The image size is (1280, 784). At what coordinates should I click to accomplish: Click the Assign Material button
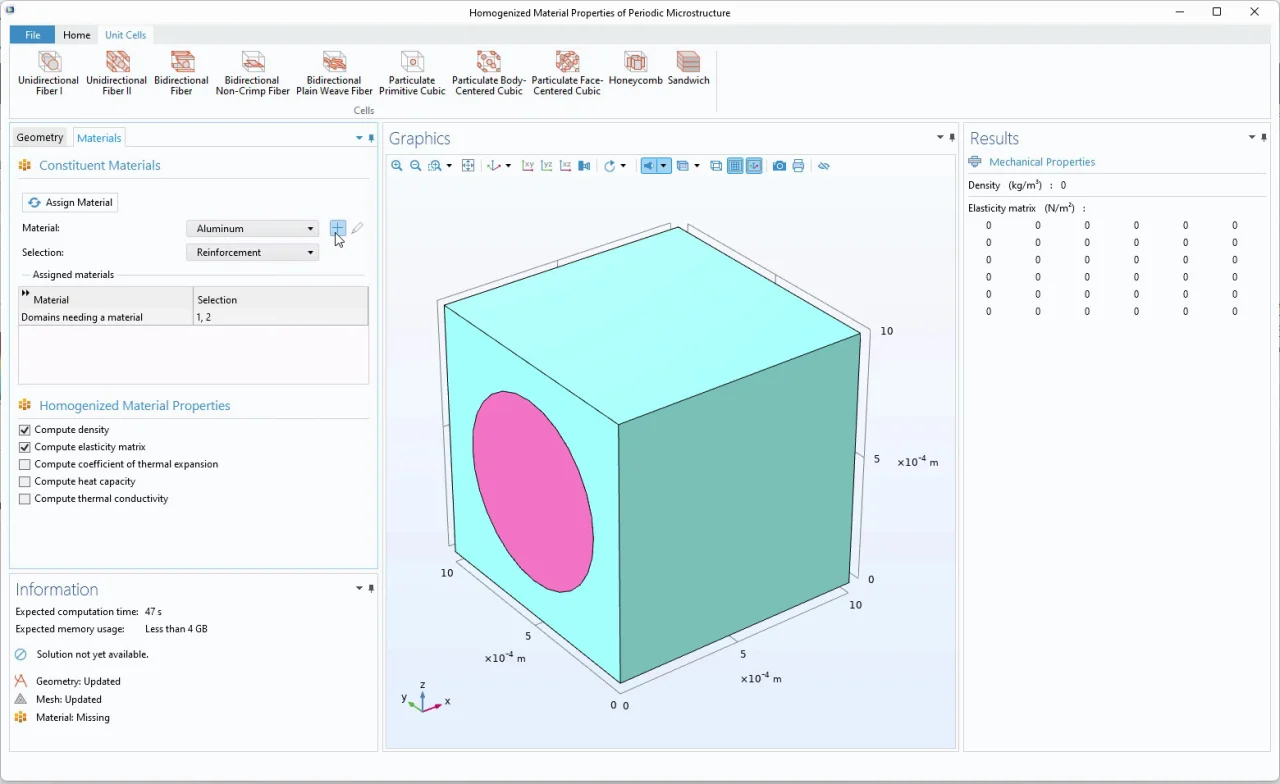[x=70, y=203]
